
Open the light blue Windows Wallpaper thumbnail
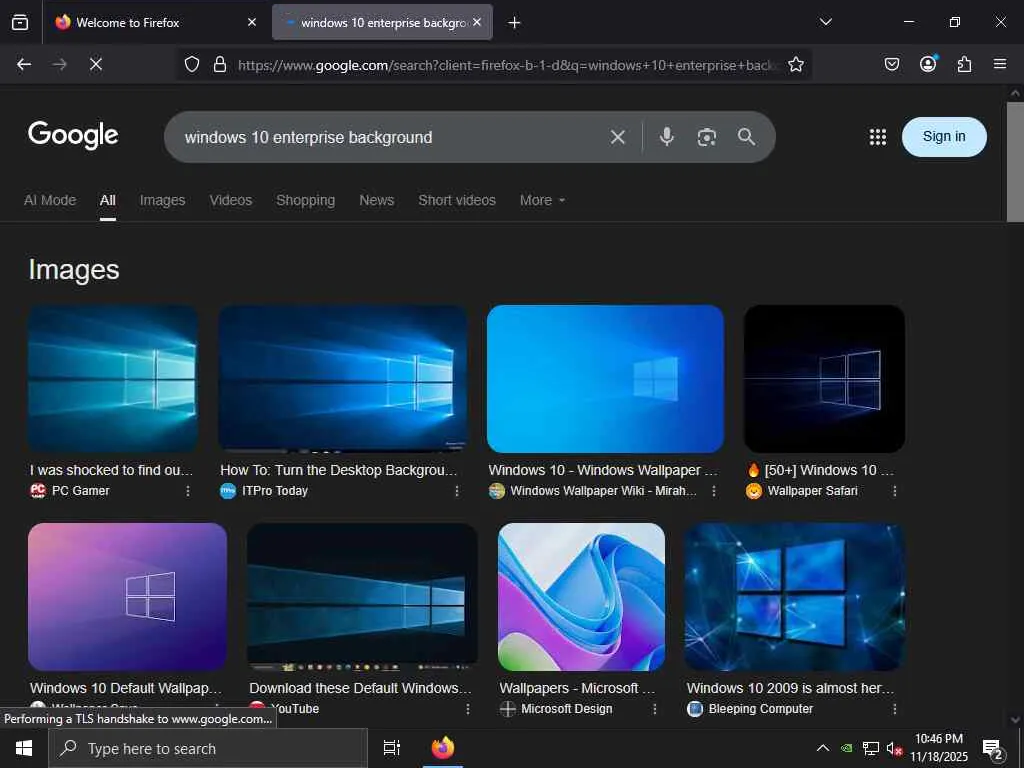(x=605, y=379)
